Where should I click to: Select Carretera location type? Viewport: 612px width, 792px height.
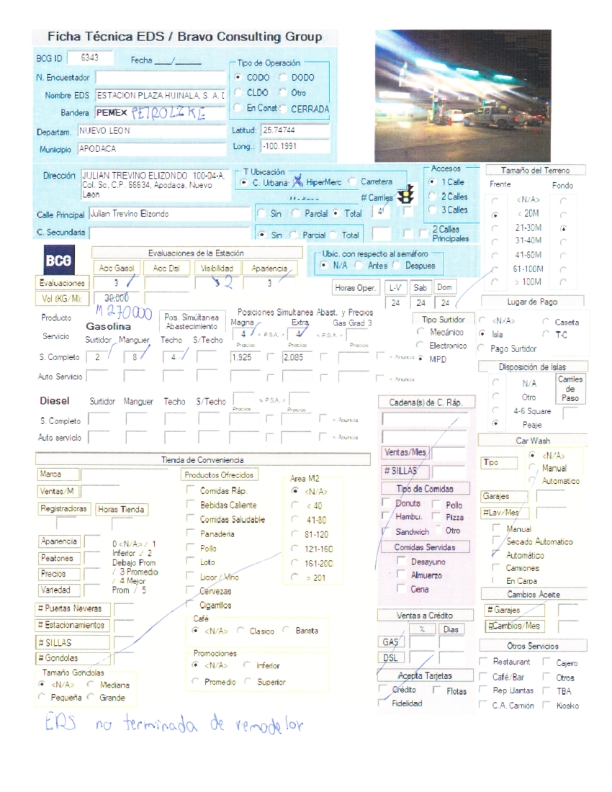[352, 181]
